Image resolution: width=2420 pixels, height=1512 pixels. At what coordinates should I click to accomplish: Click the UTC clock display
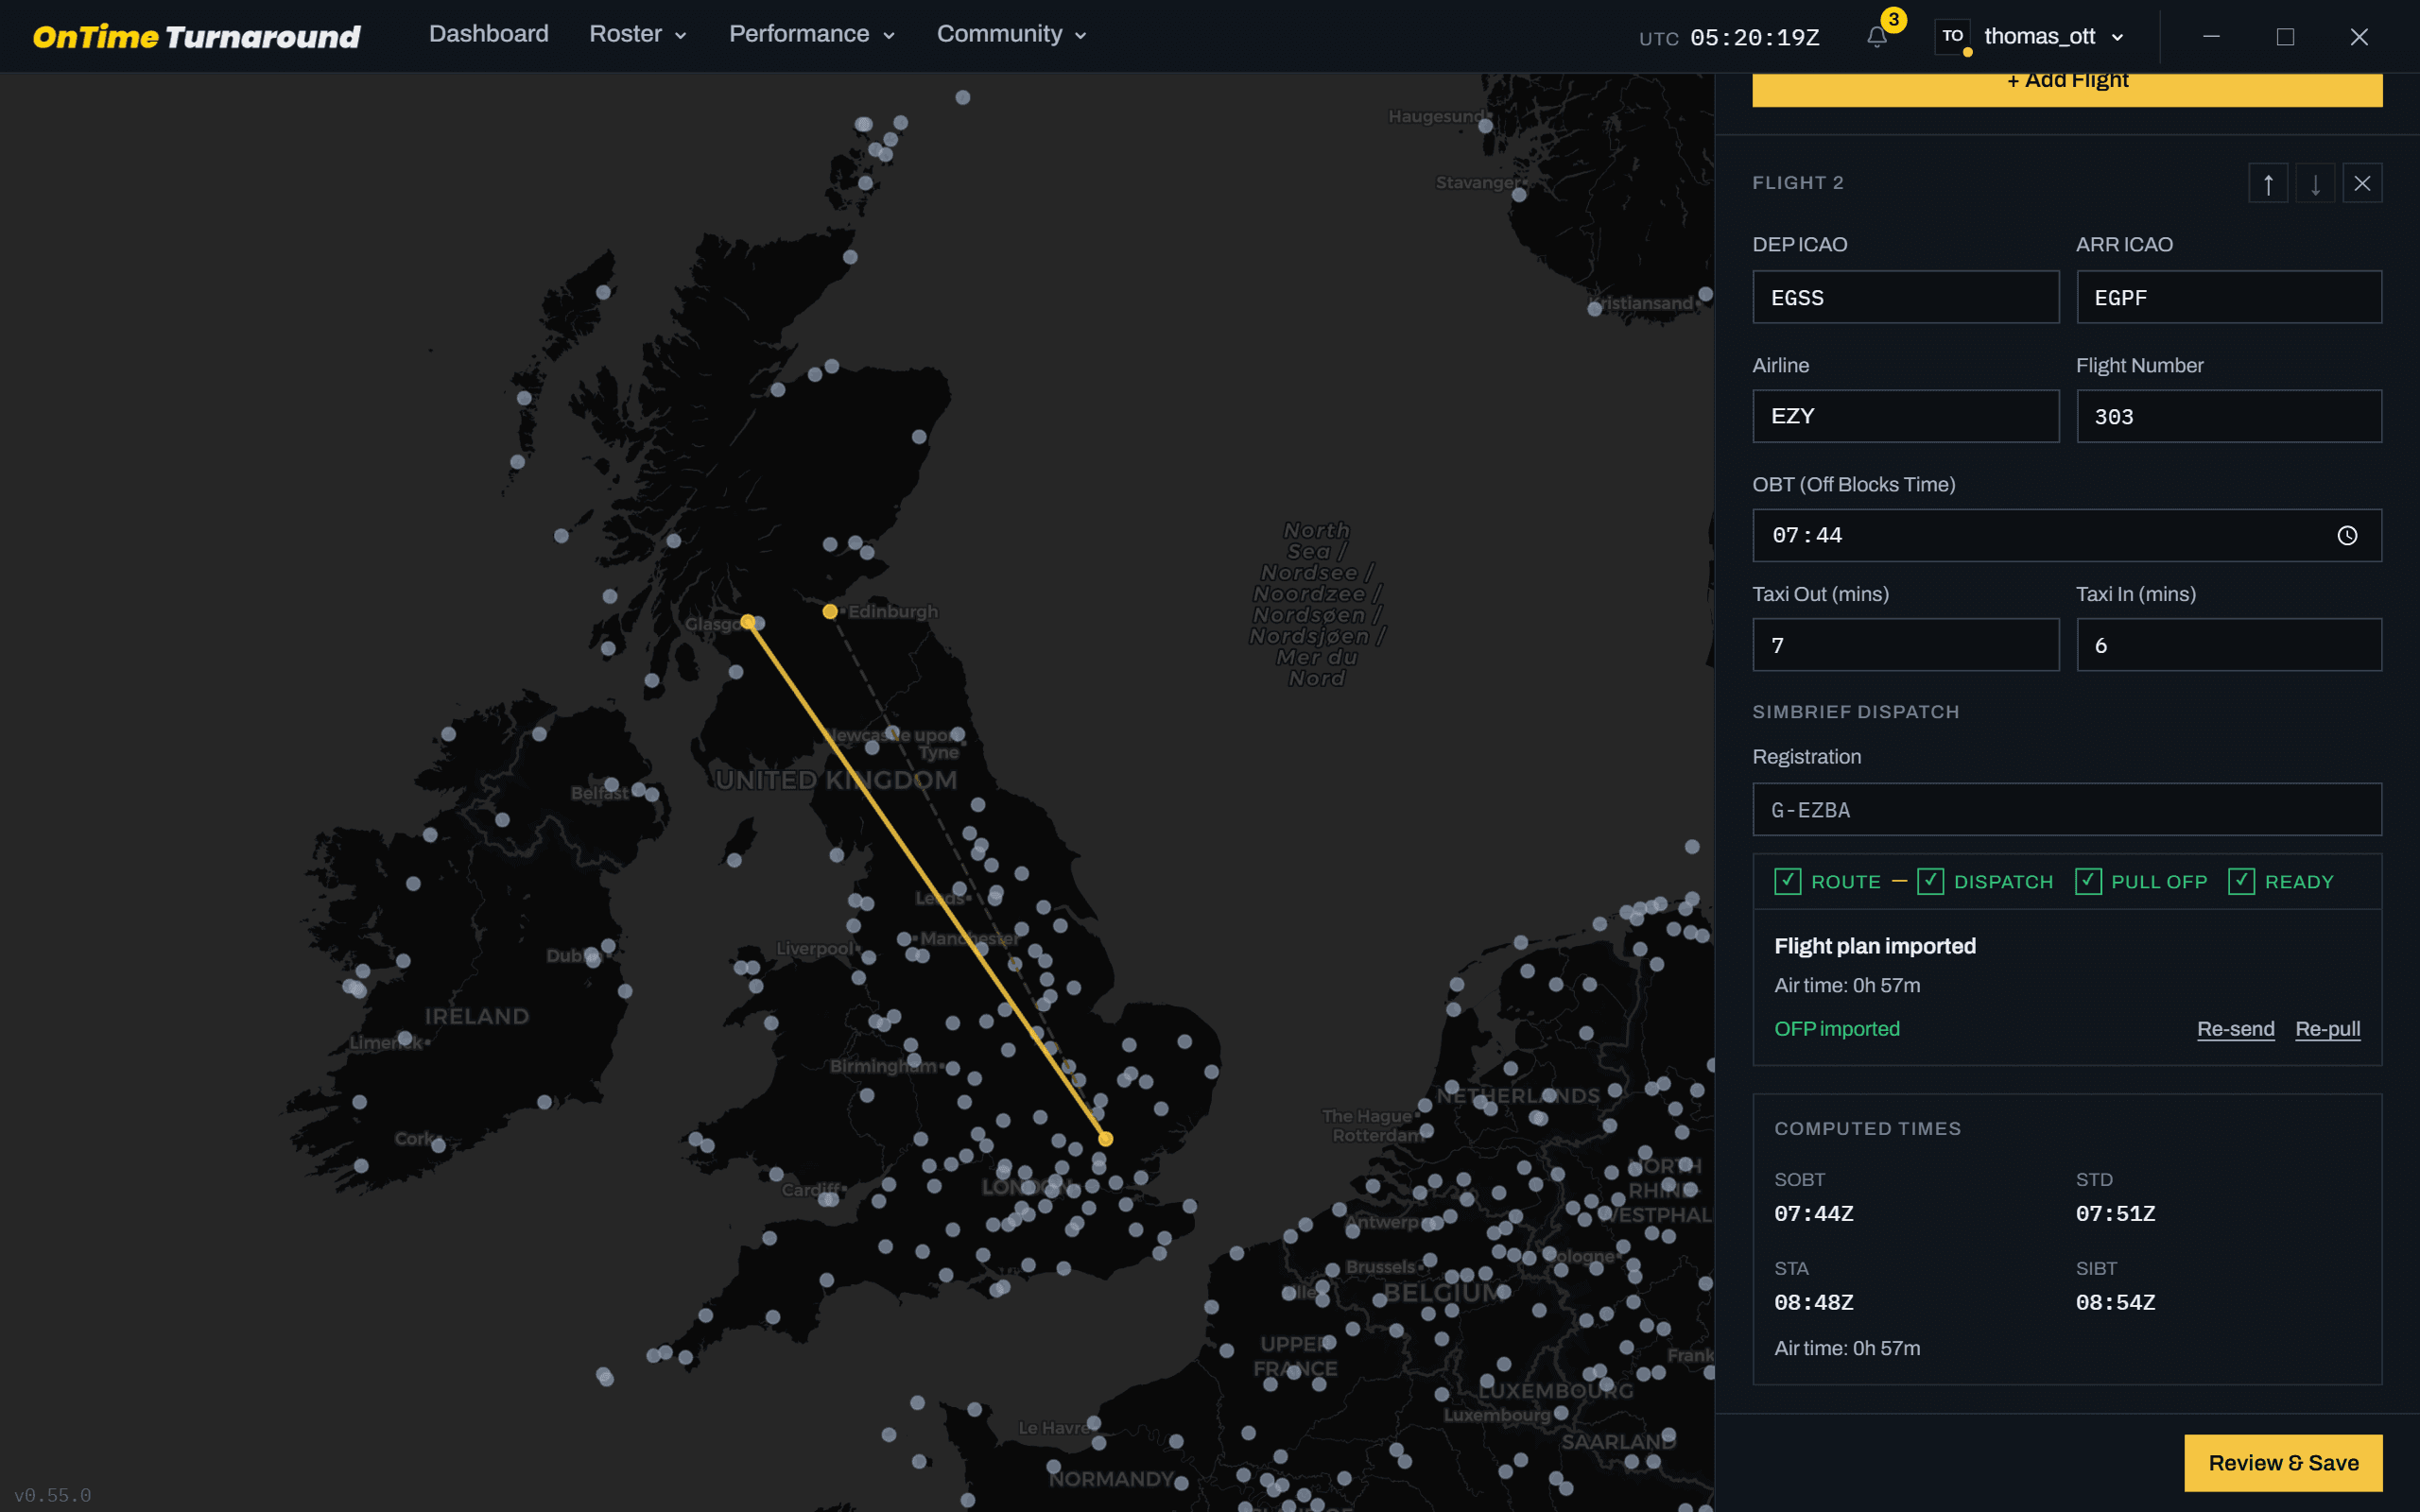[x=1729, y=38]
